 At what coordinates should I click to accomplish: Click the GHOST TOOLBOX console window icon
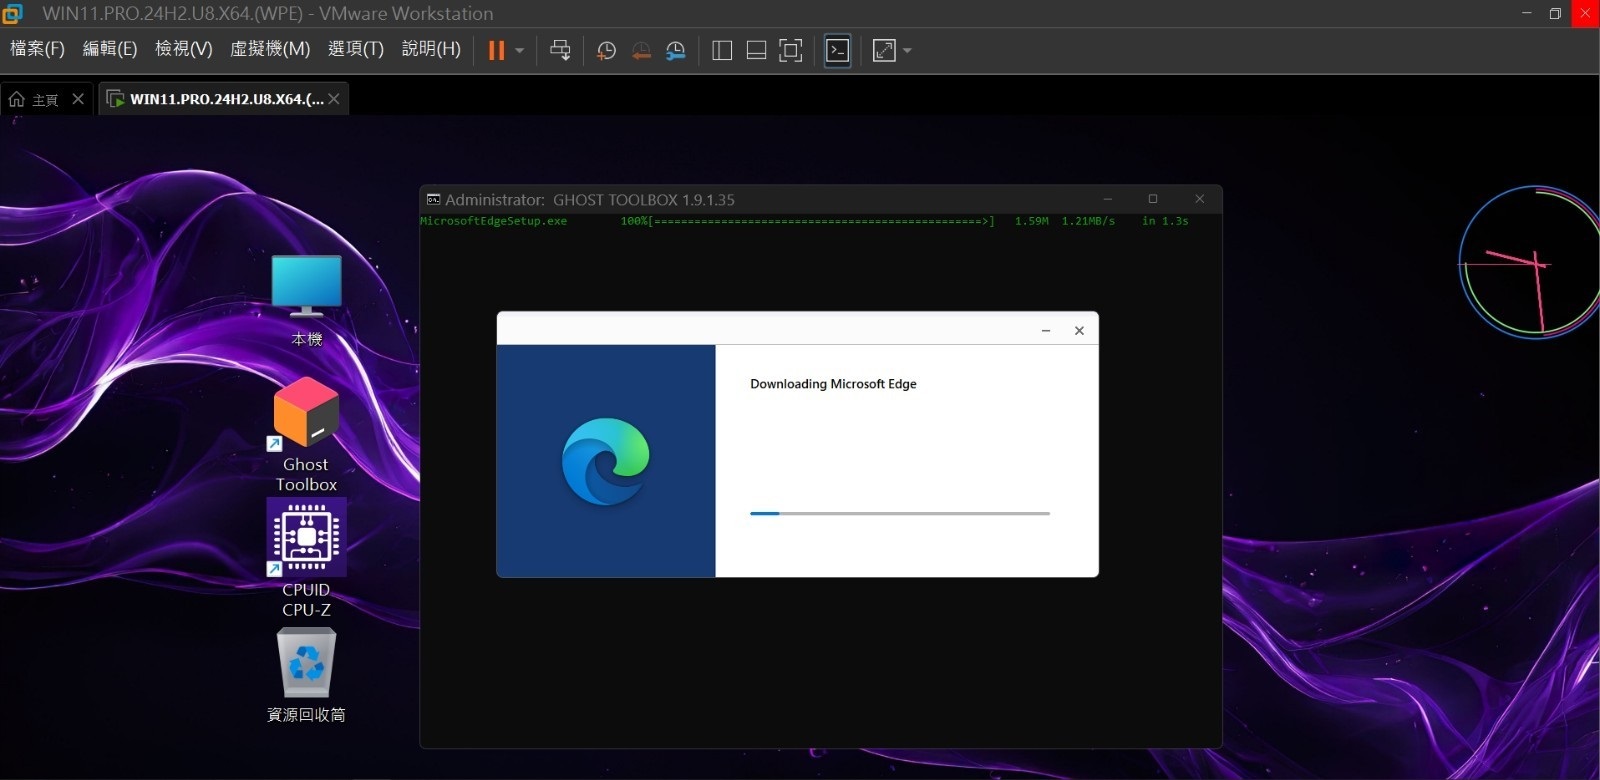click(x=433, y=199)
